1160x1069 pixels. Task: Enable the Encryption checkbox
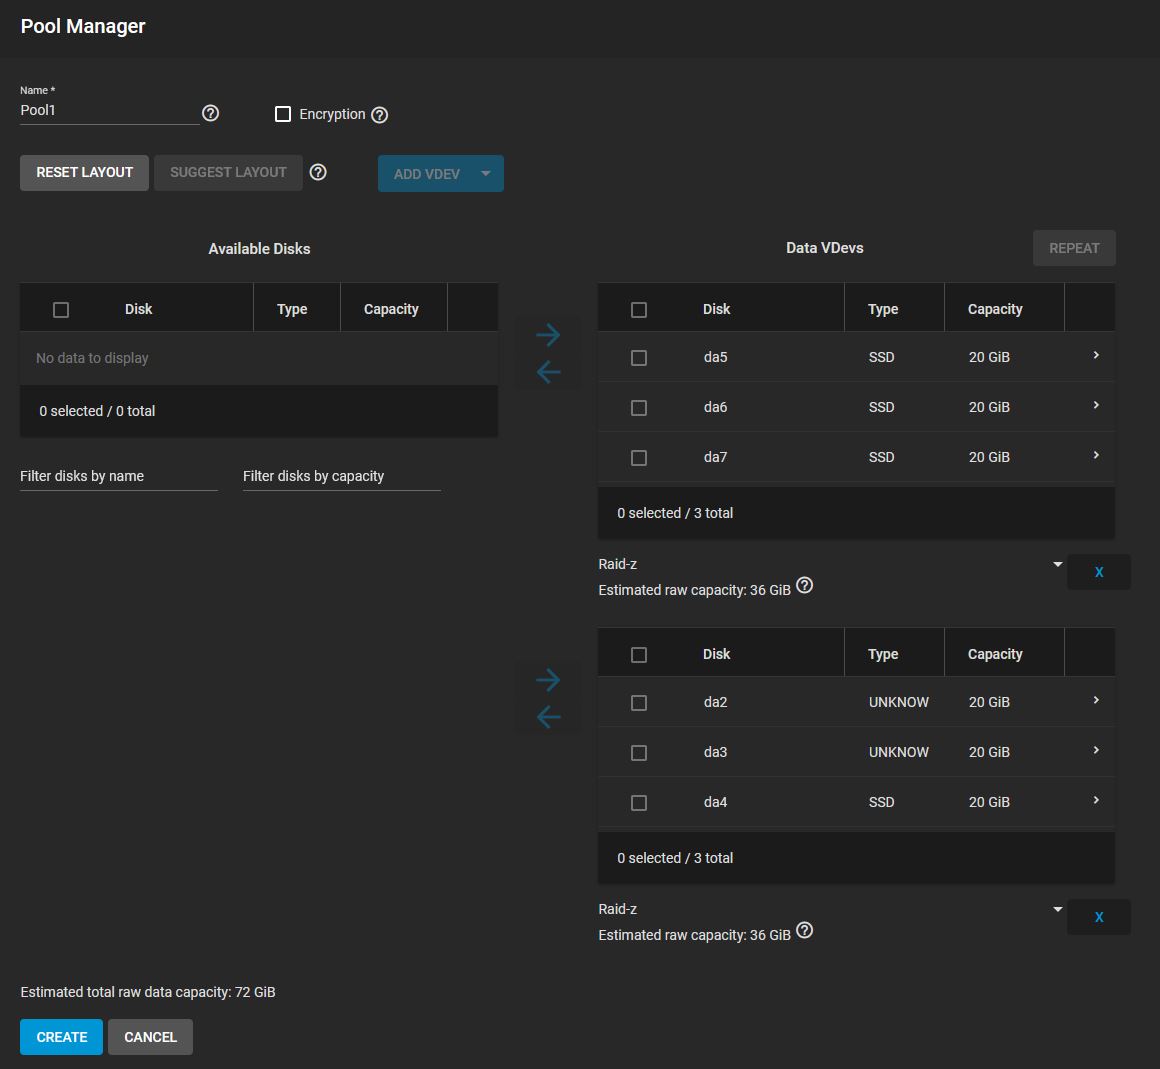pyautogui.click(x=283, y=114)
